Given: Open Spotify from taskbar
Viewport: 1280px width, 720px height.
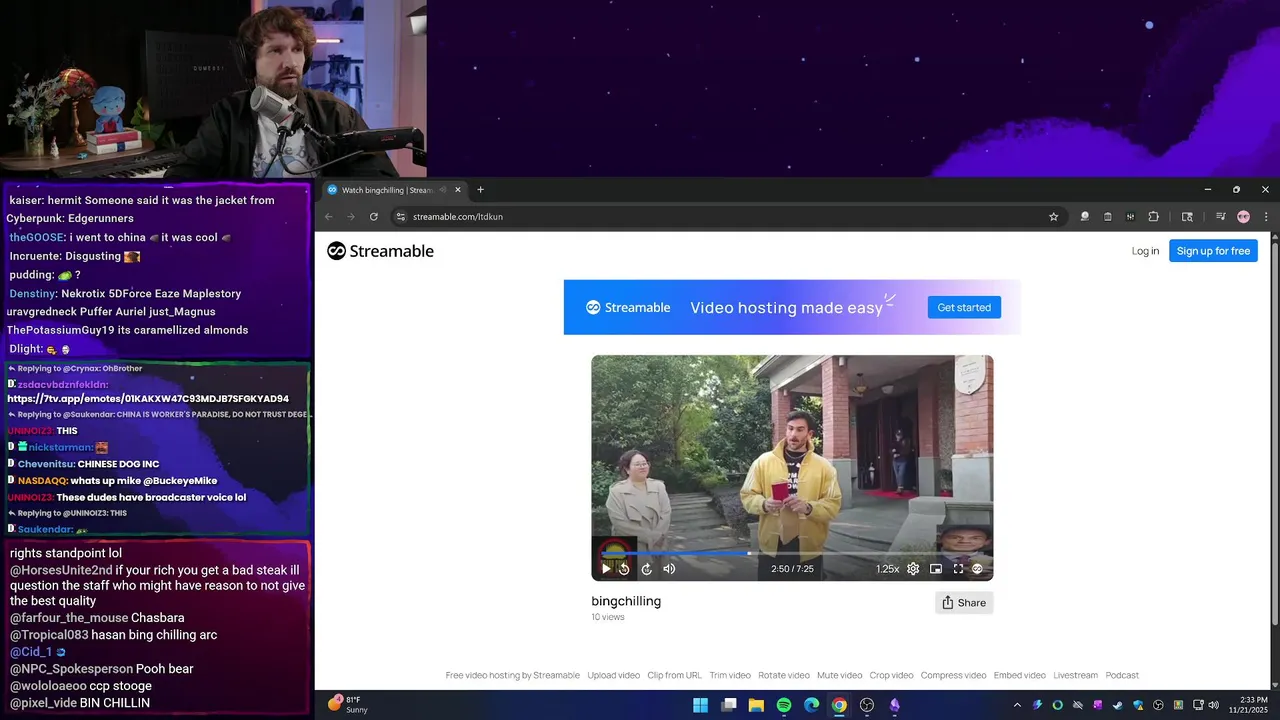Looking at the screenshot, I should (x=784, y=705).
